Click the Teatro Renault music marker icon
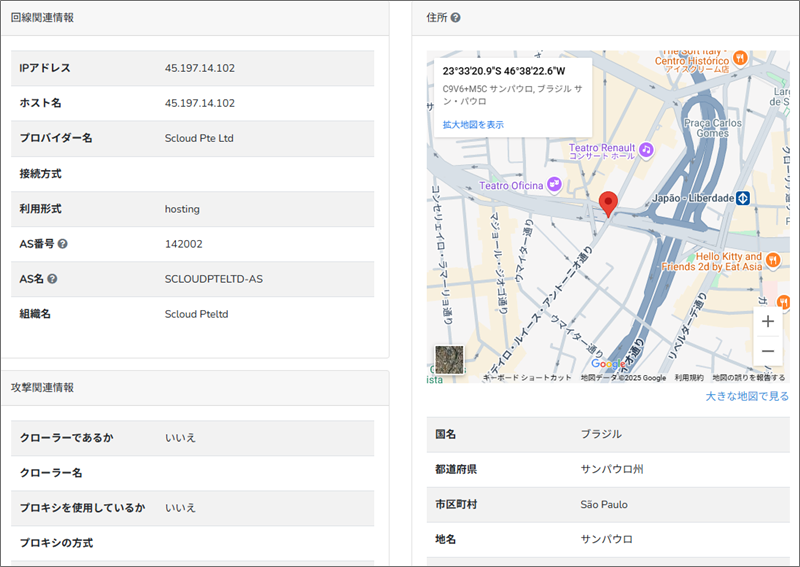The image size is (800, 567). [646, 150]
